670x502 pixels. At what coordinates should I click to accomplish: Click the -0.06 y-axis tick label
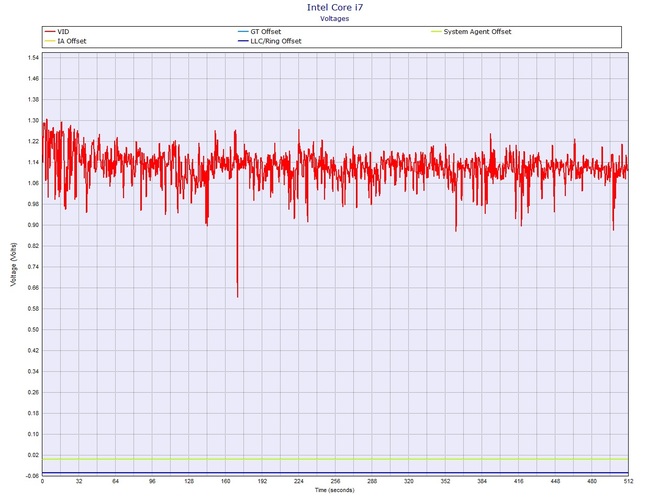click(32, 476)
